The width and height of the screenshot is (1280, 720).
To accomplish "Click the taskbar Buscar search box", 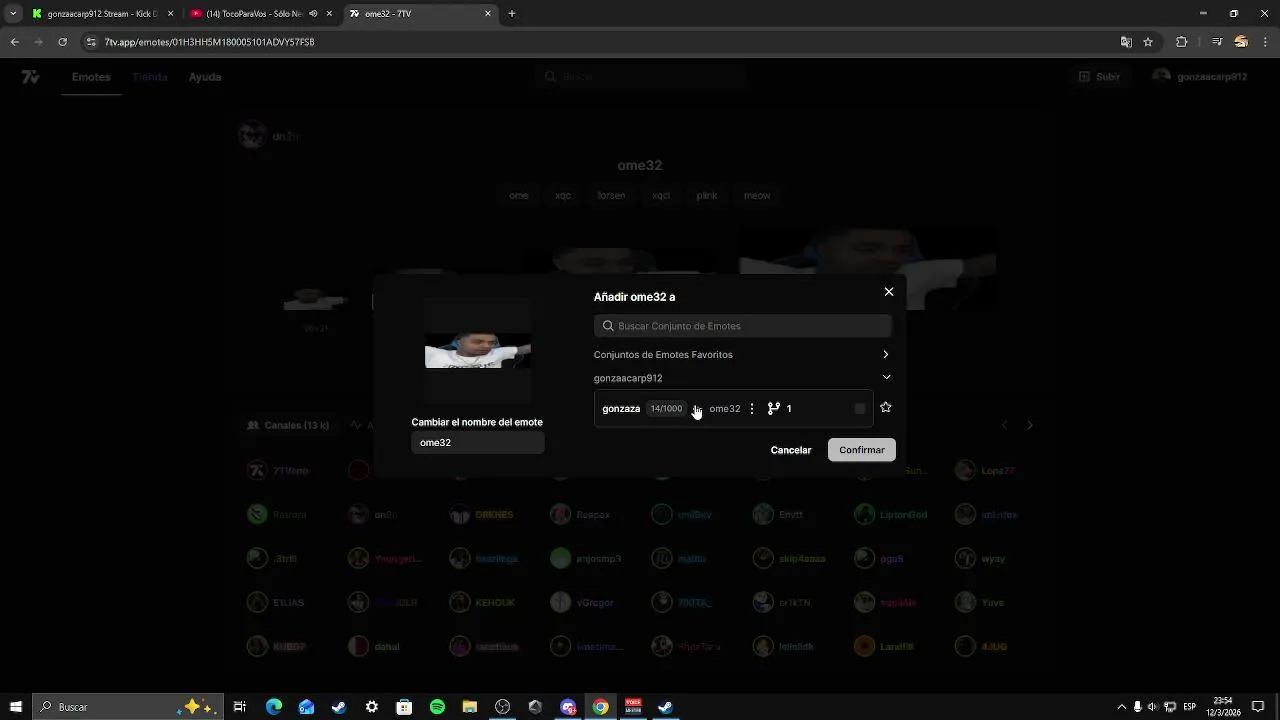I will click(x=128, y=707).
